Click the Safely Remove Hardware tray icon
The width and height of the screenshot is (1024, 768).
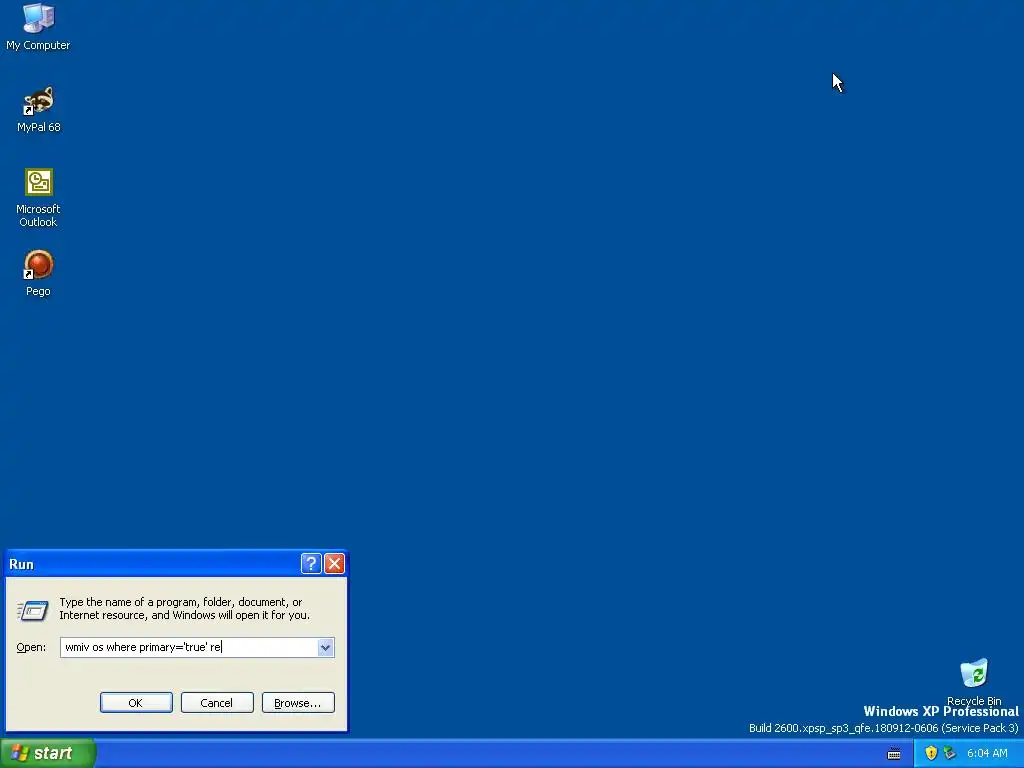coord(949,753)
